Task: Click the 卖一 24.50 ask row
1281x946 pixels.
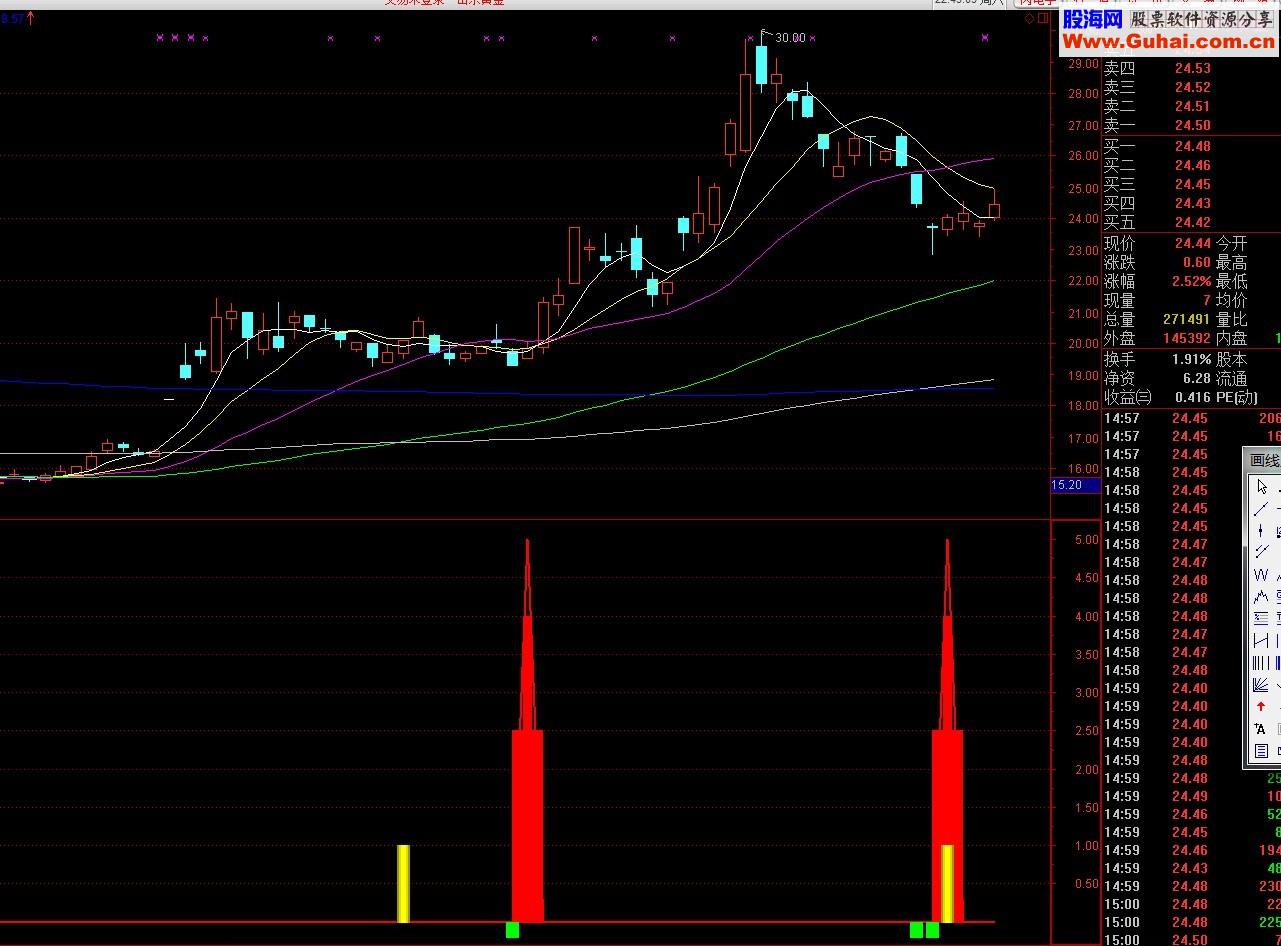Action: (x=1191, y=125)
